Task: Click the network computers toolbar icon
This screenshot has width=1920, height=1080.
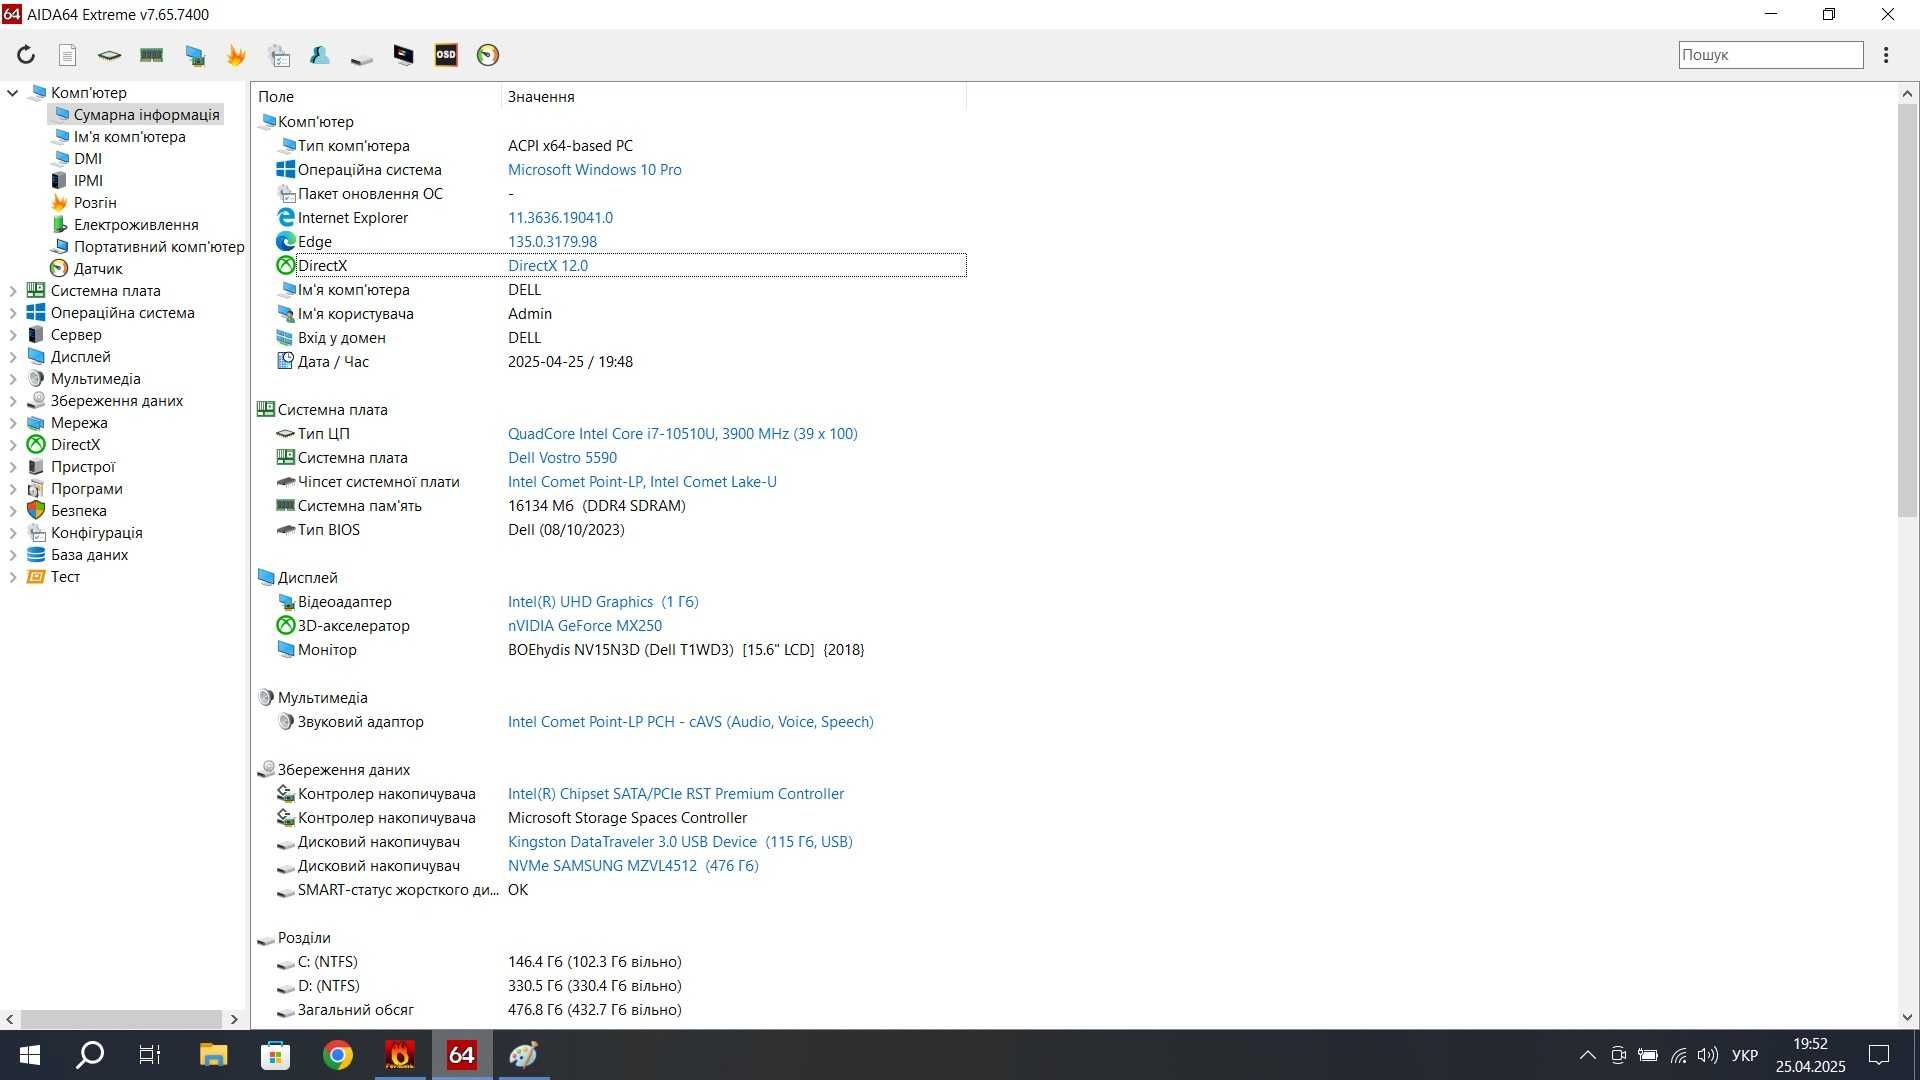Action: pos(195,55)
